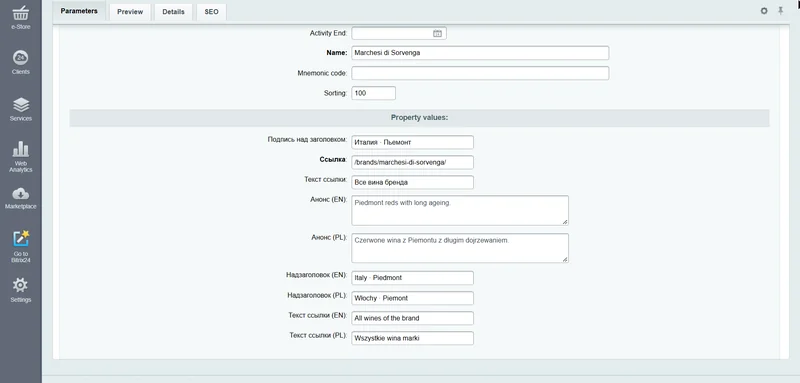This screenshot has height=383, width=800.
Task: Click the Текст ссылки (EN) field
Action: pyautogui.click(x=412, y=318)
